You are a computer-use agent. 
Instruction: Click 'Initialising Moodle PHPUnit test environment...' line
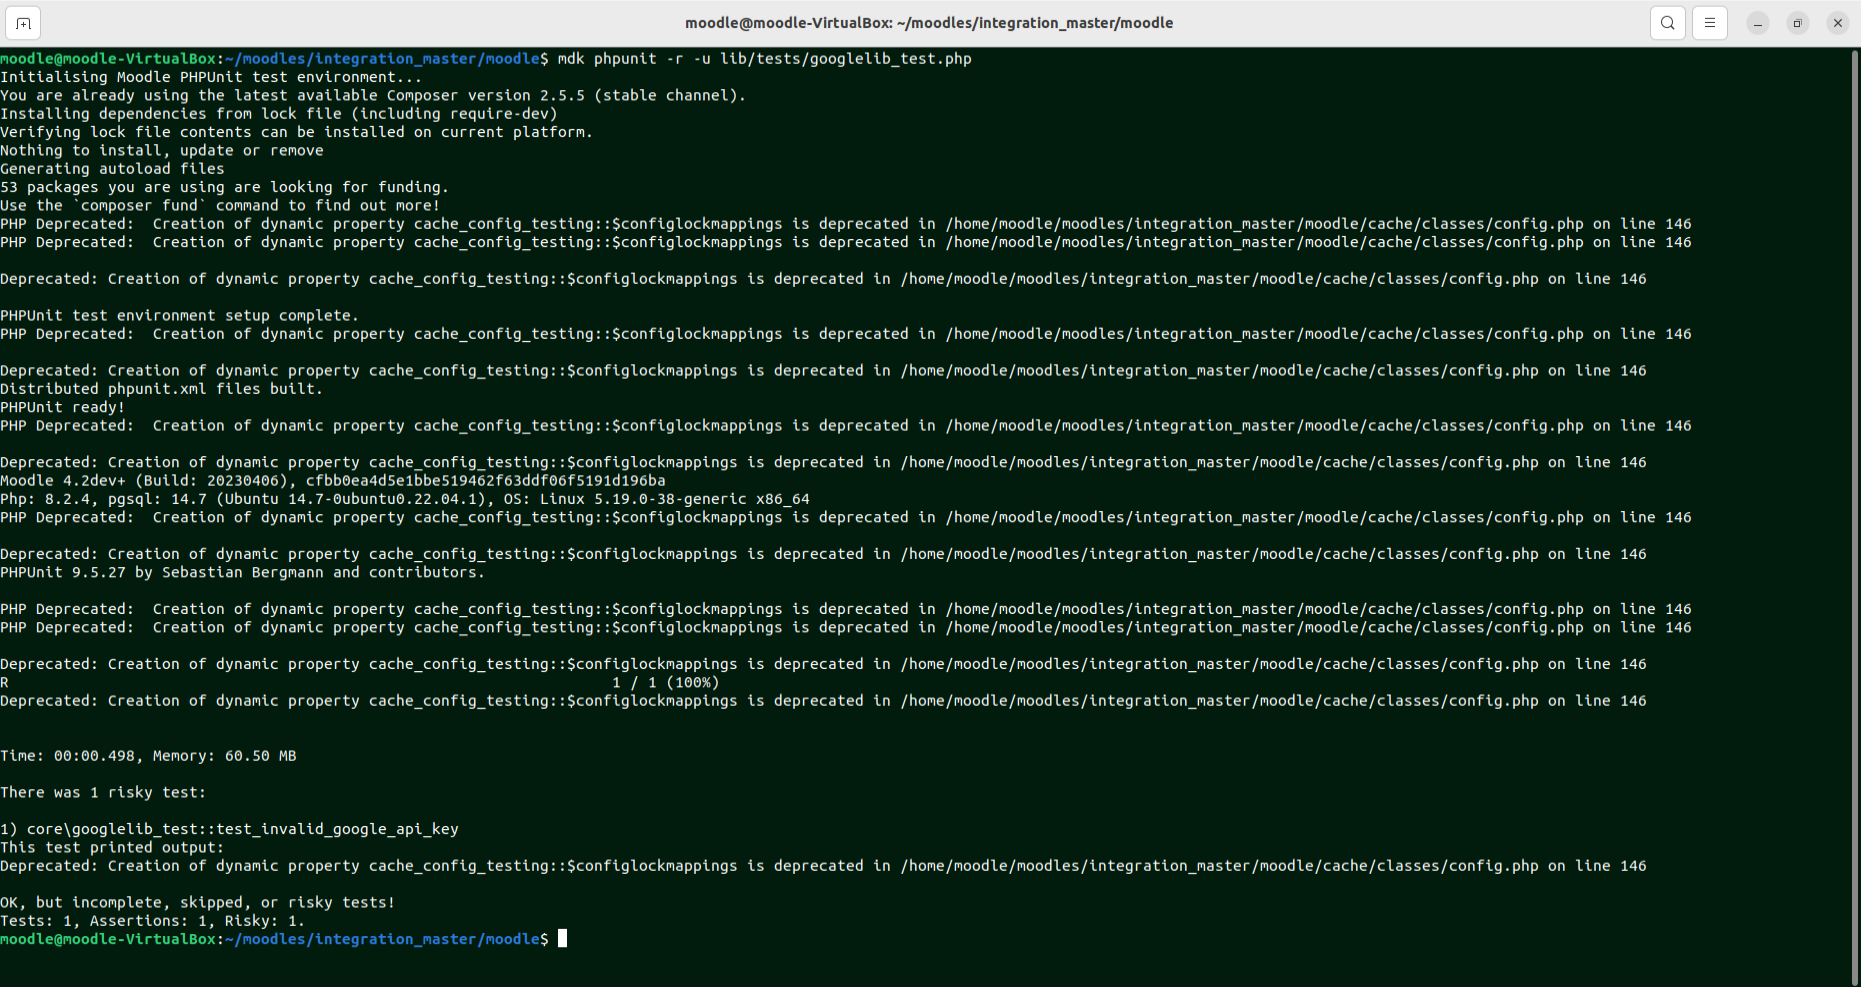[x=211, y=77]
